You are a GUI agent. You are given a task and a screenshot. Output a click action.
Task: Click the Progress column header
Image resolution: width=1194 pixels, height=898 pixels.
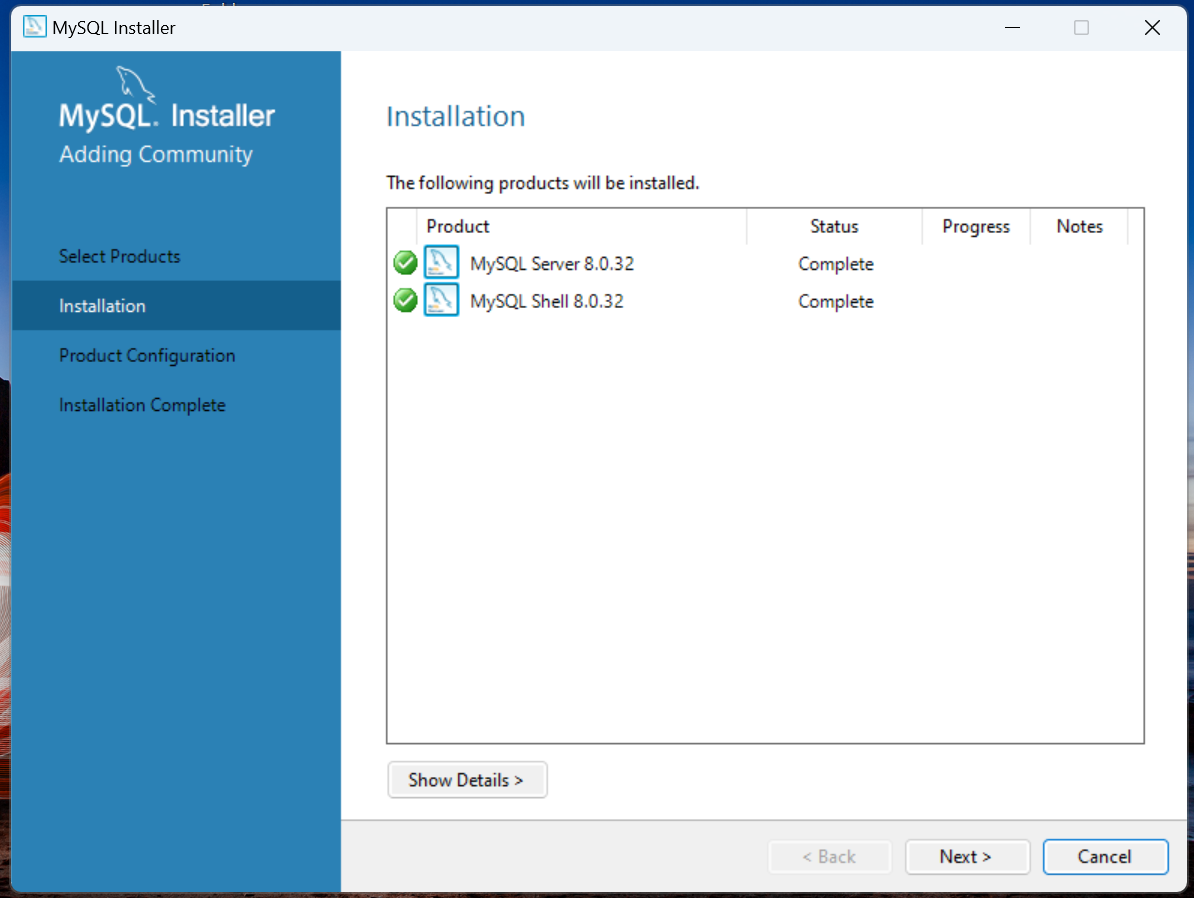pos(975,227)
